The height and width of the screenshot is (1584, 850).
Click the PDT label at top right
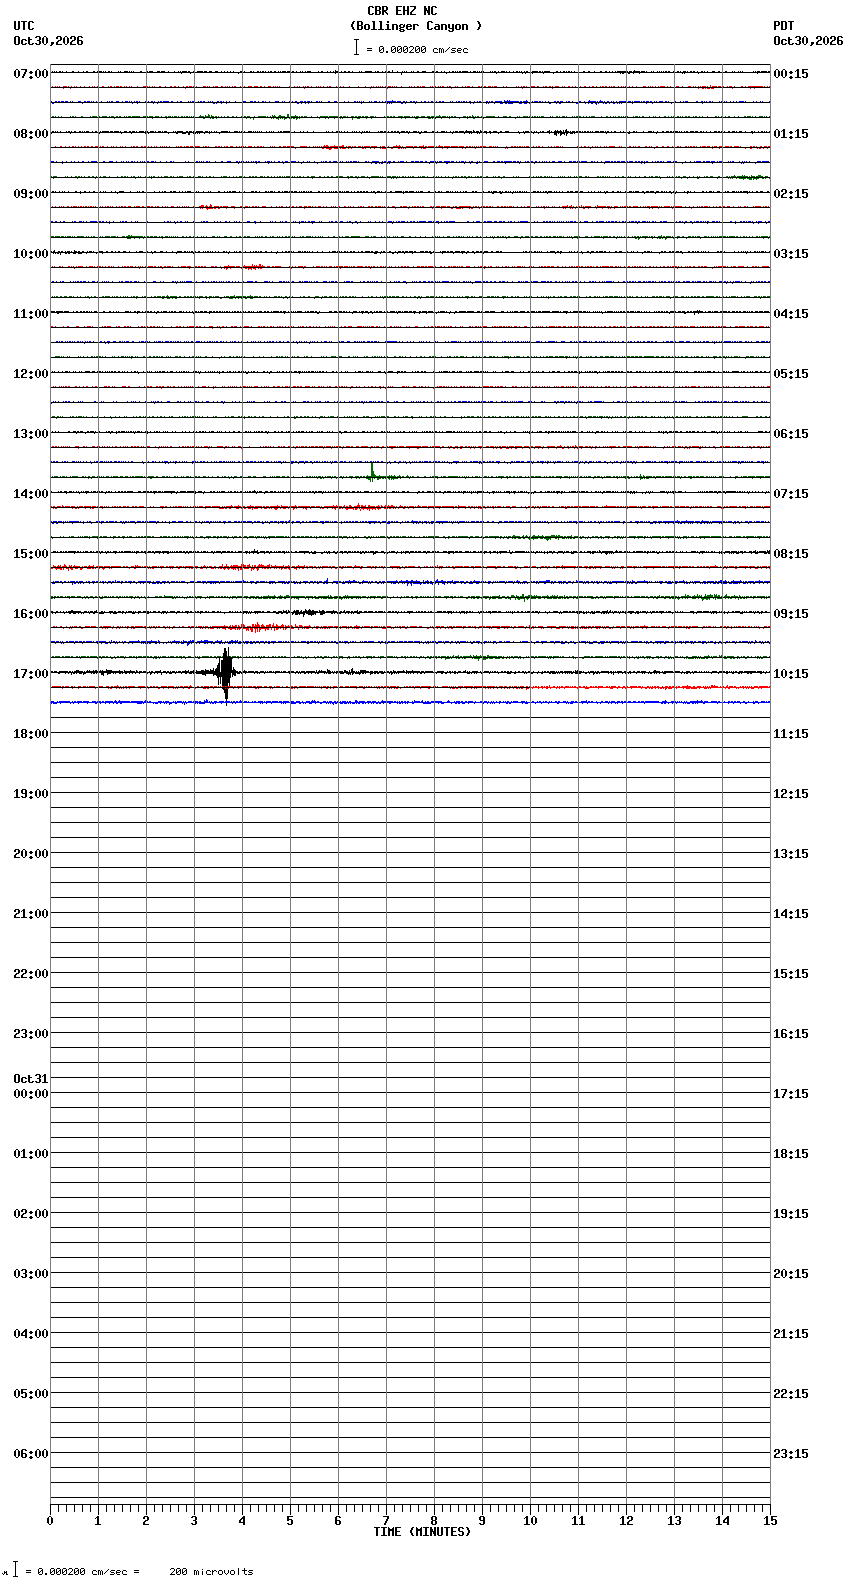784,26
